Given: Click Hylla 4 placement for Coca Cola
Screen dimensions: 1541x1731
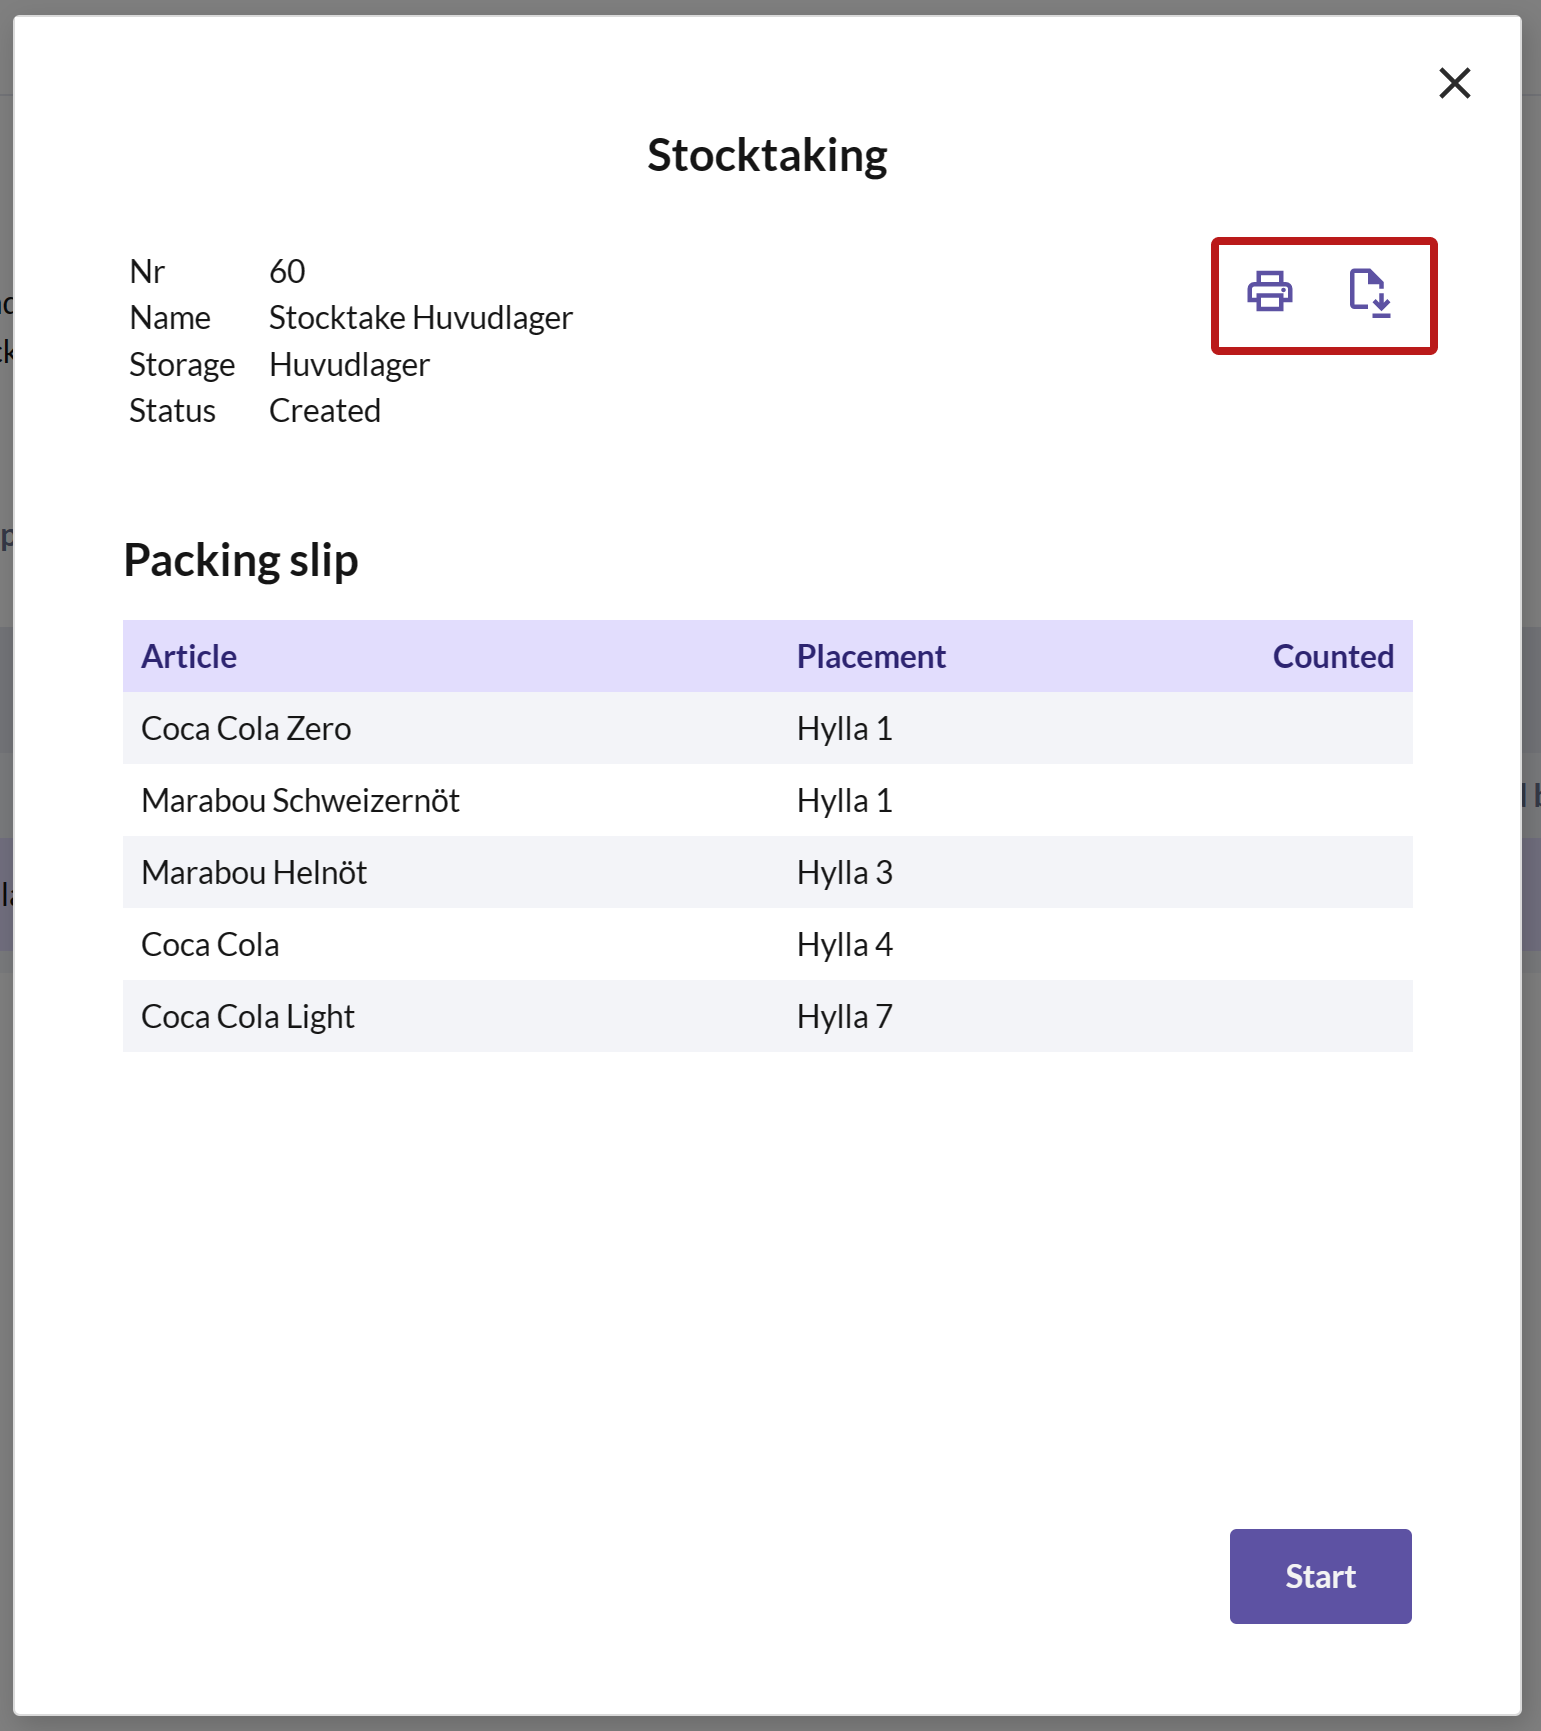Looking at the screenshot, I should (845, 944).
